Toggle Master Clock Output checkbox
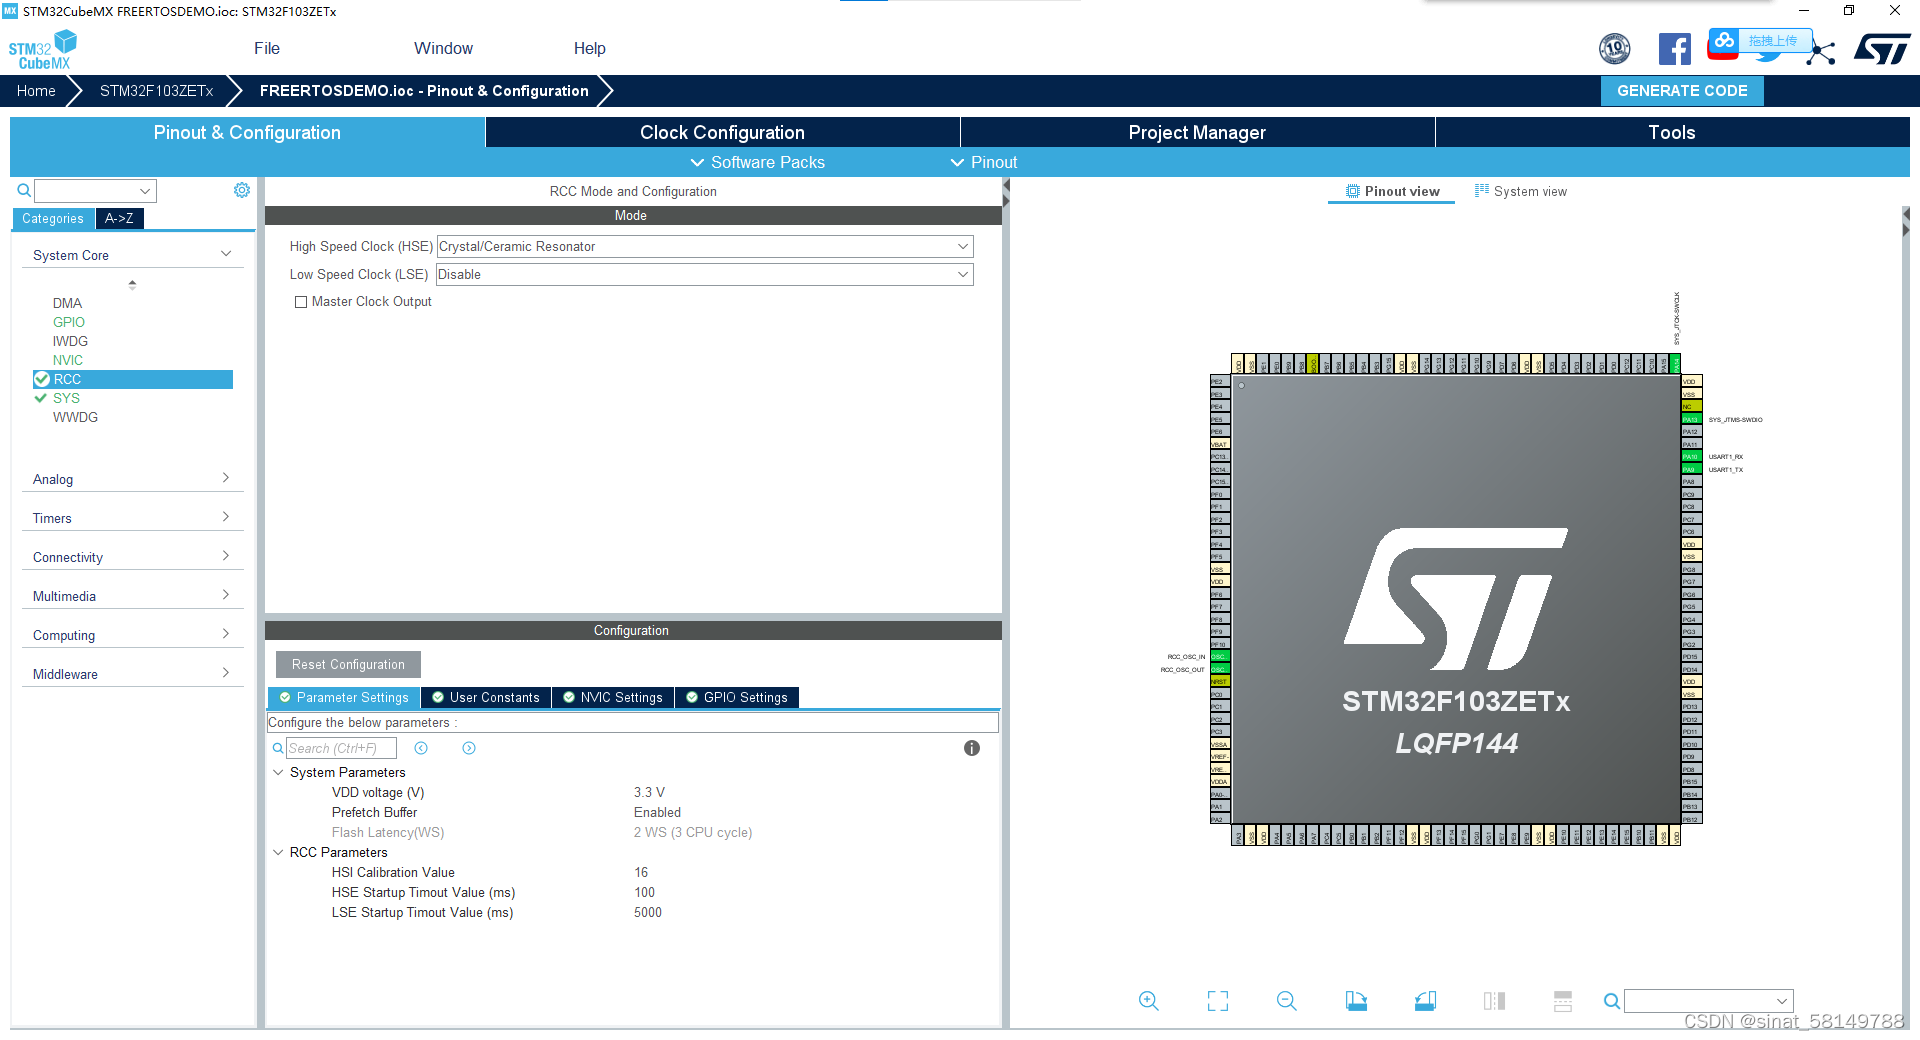 (300, 302)
